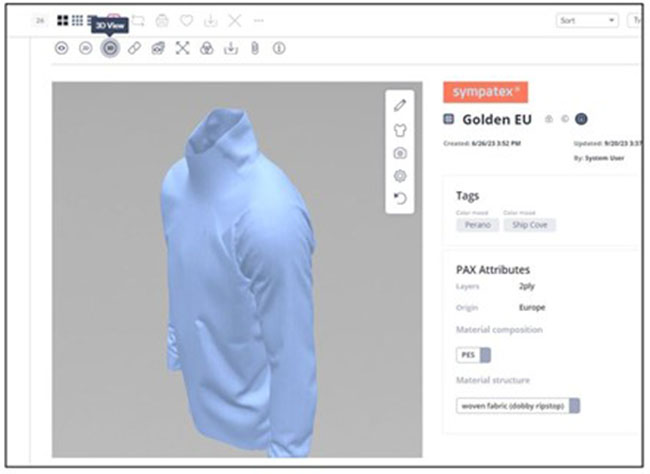Click the link chain icon
Viewport: 650px width, 474px height.
coord(134,48)
